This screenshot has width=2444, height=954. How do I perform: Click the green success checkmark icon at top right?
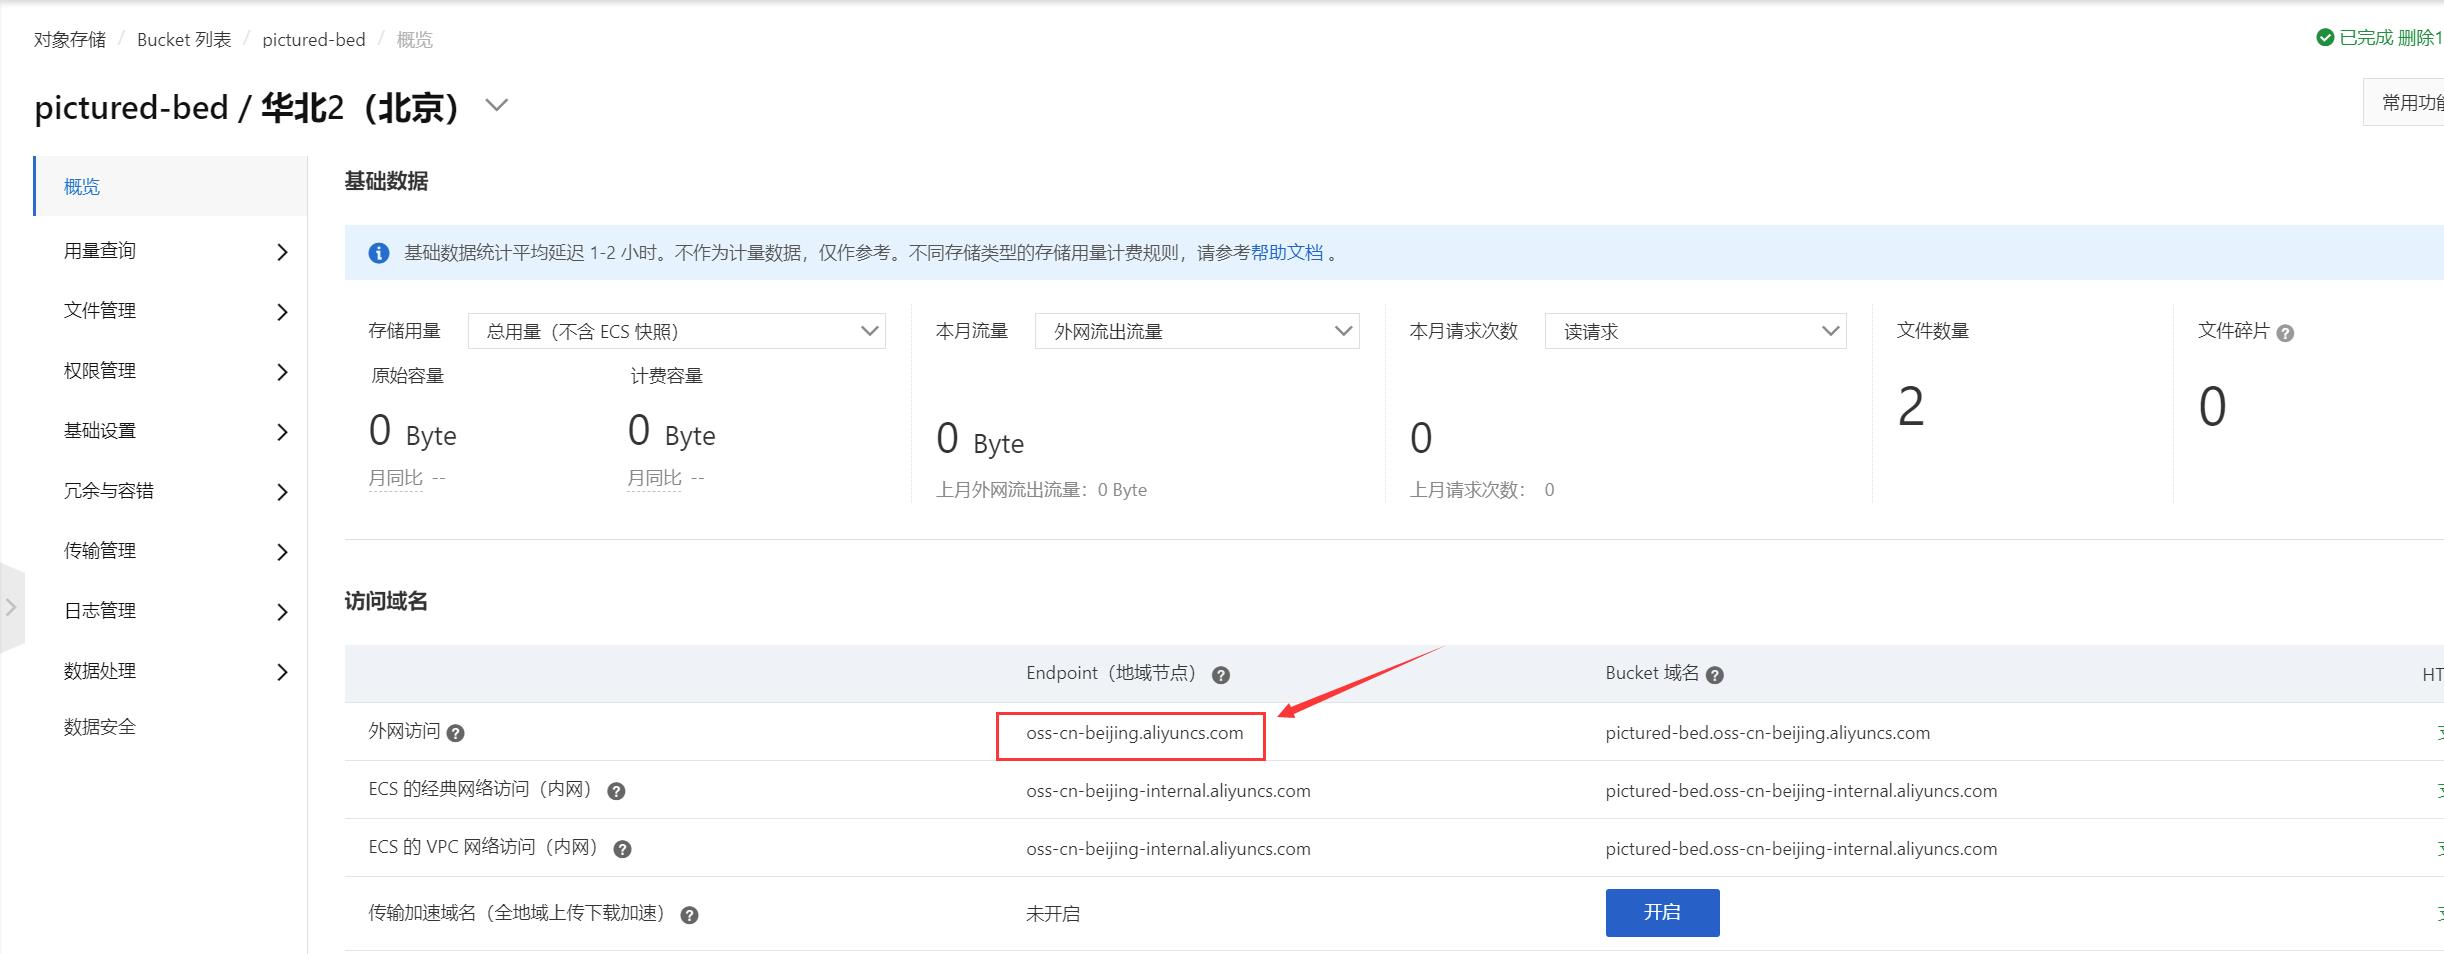[2325, 37]
